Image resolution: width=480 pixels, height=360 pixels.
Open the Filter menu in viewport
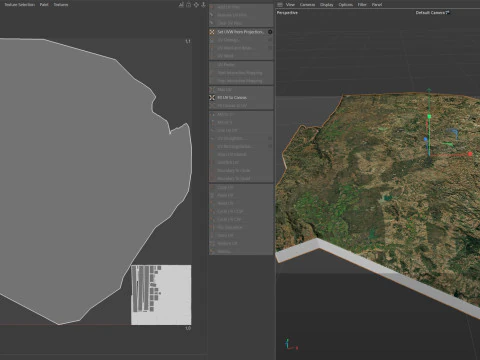coord(362,5)
